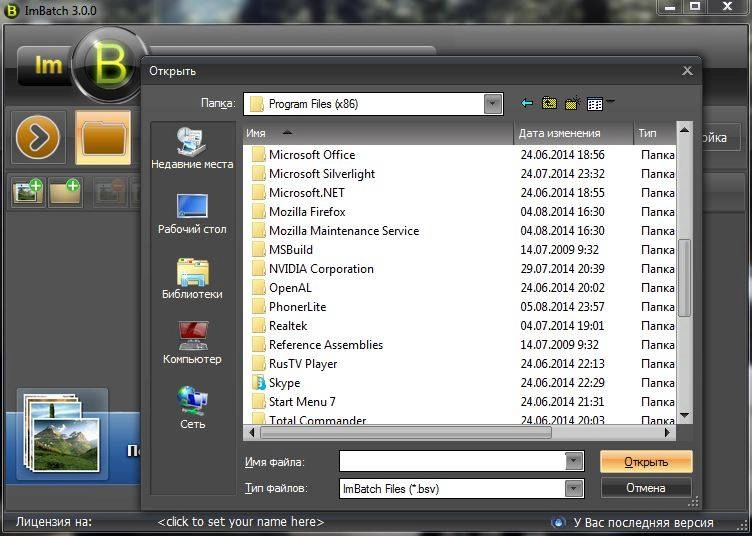This screenshot has height=536, width=752.
Task: Open view options arrow beside grid icon
Action: 610,102
